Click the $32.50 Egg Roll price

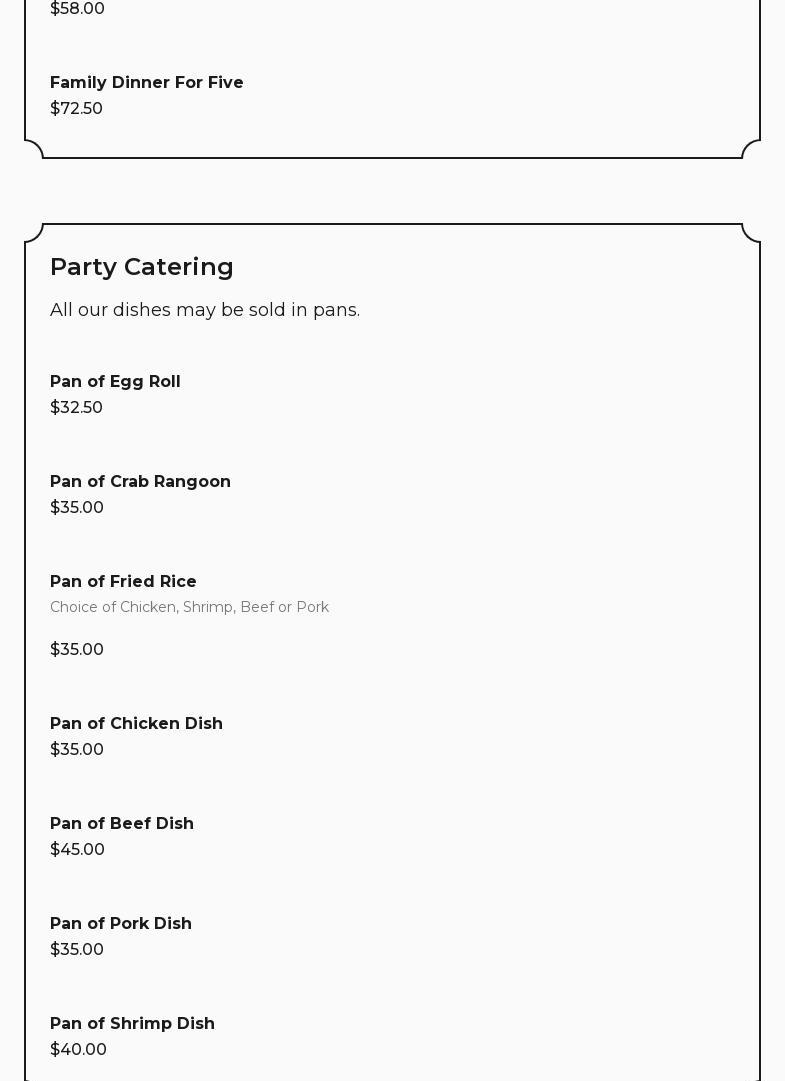click(76, 407)
